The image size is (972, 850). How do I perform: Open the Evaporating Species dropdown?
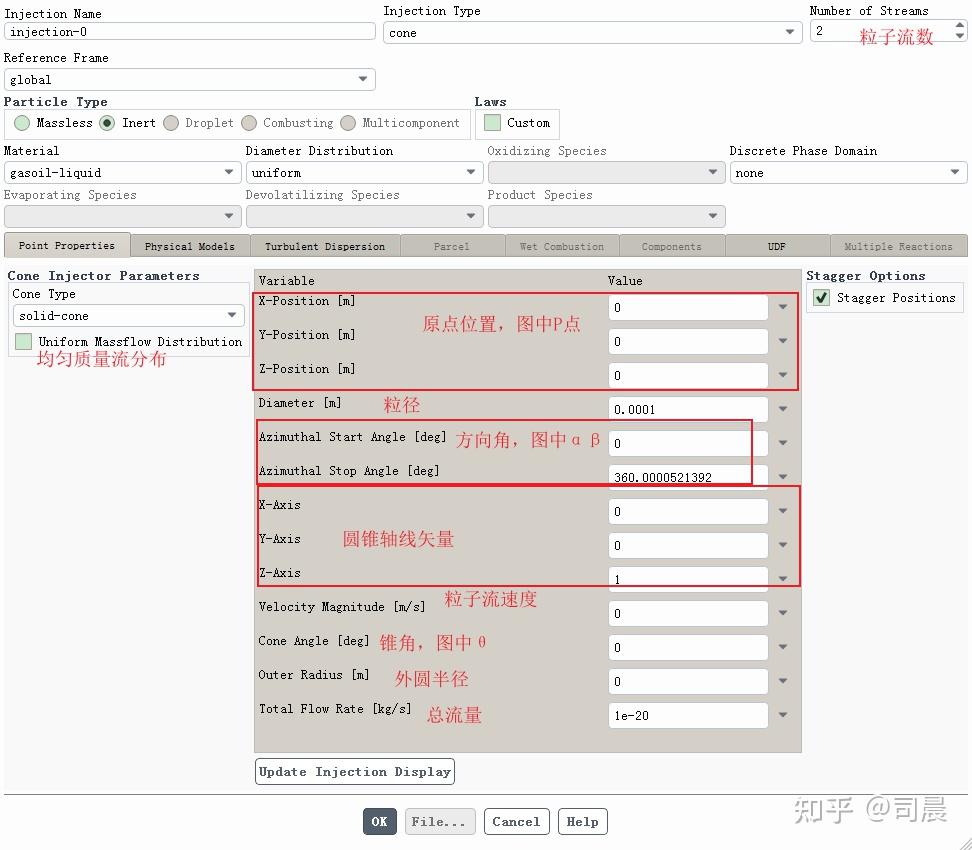tap(123, 216)
